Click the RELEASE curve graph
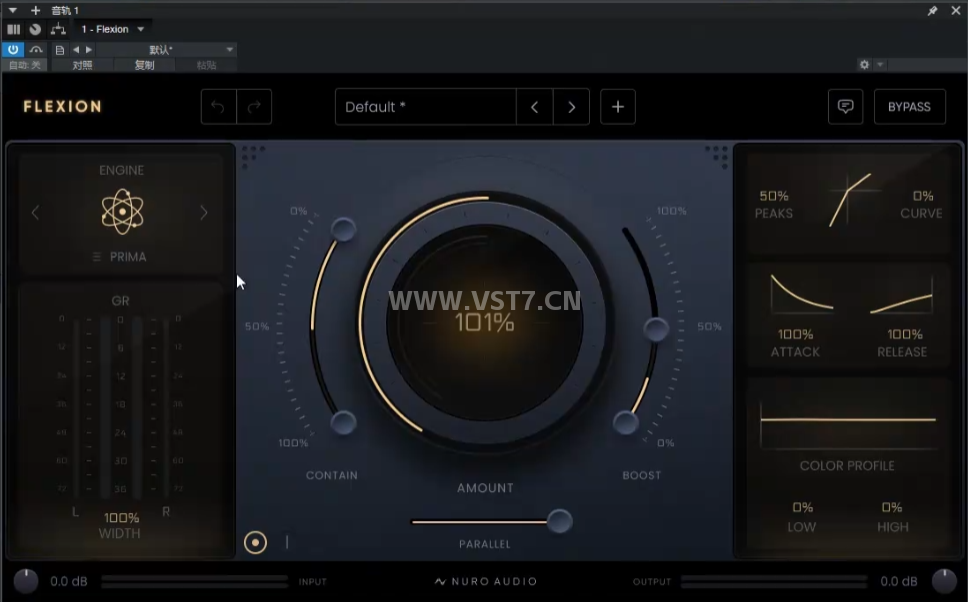This screenshot has width=968, height=602. 901,297
